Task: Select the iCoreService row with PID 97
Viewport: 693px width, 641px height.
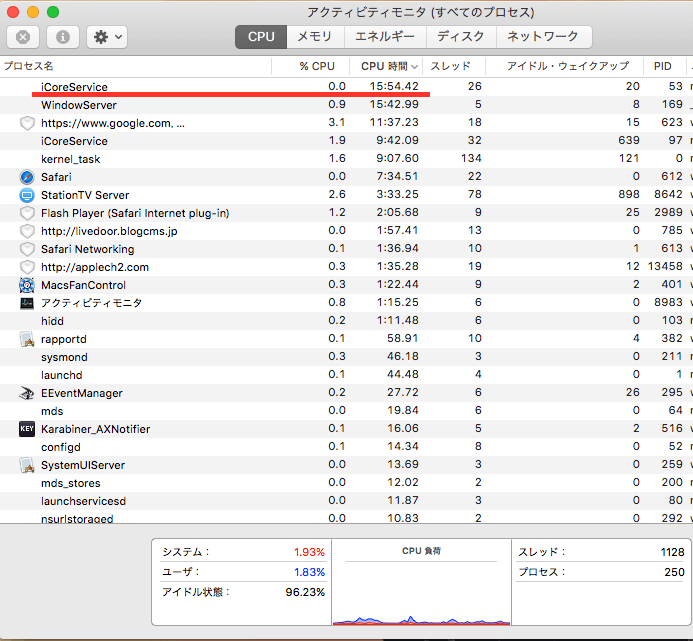Action: [346, 141]
